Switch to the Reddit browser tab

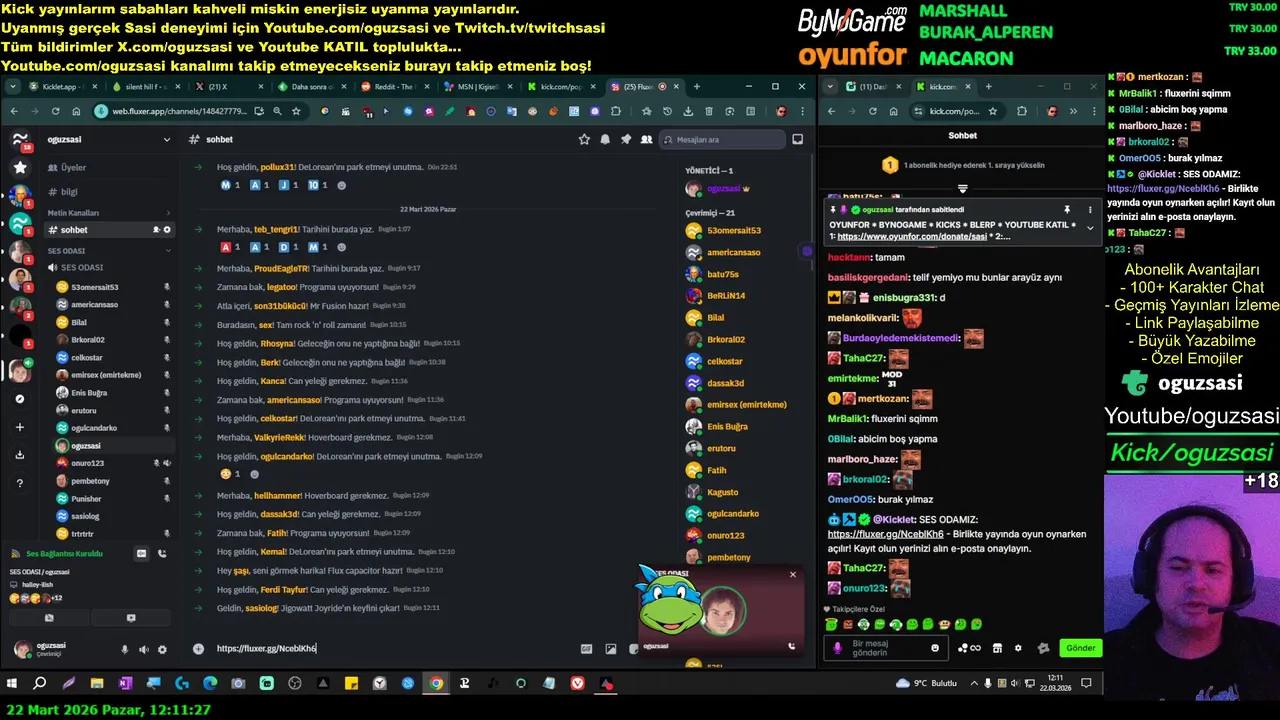[394, 87]
